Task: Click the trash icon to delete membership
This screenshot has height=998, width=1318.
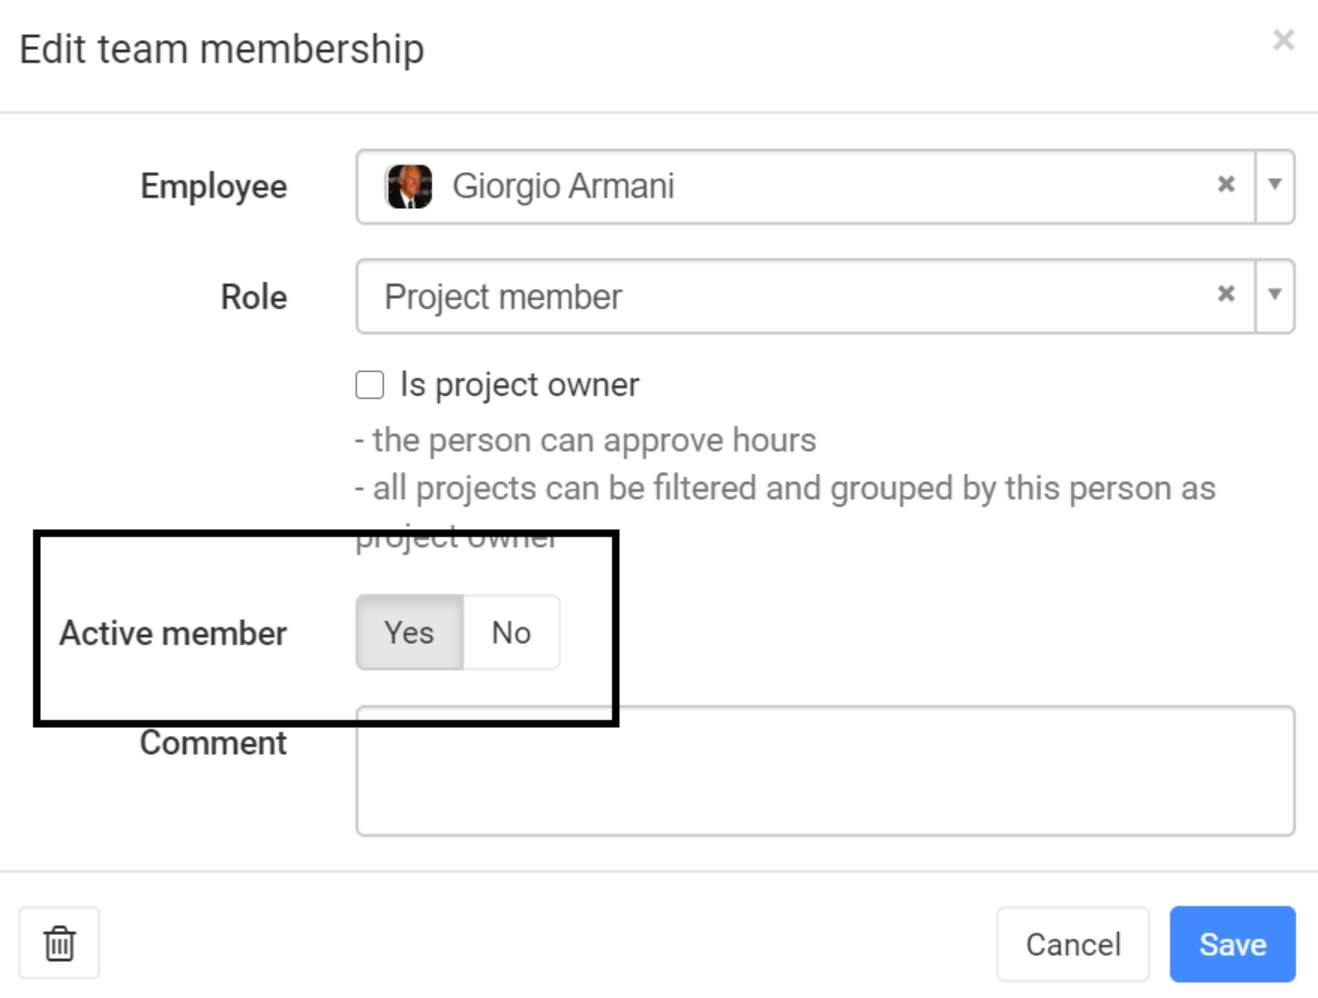Action: click(59, 943)
